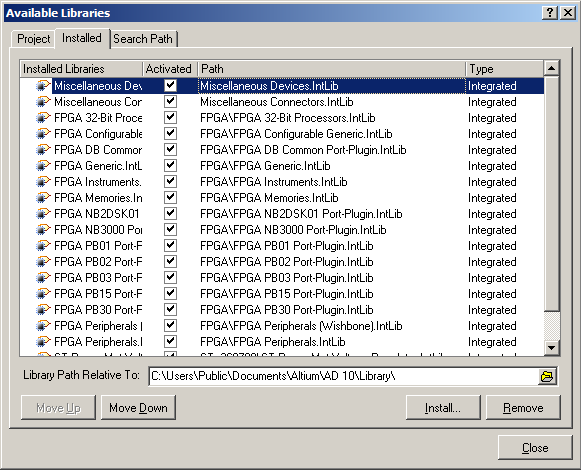
Task: Uncheck FPGA Memories activated box
Action: click(170, 198)
